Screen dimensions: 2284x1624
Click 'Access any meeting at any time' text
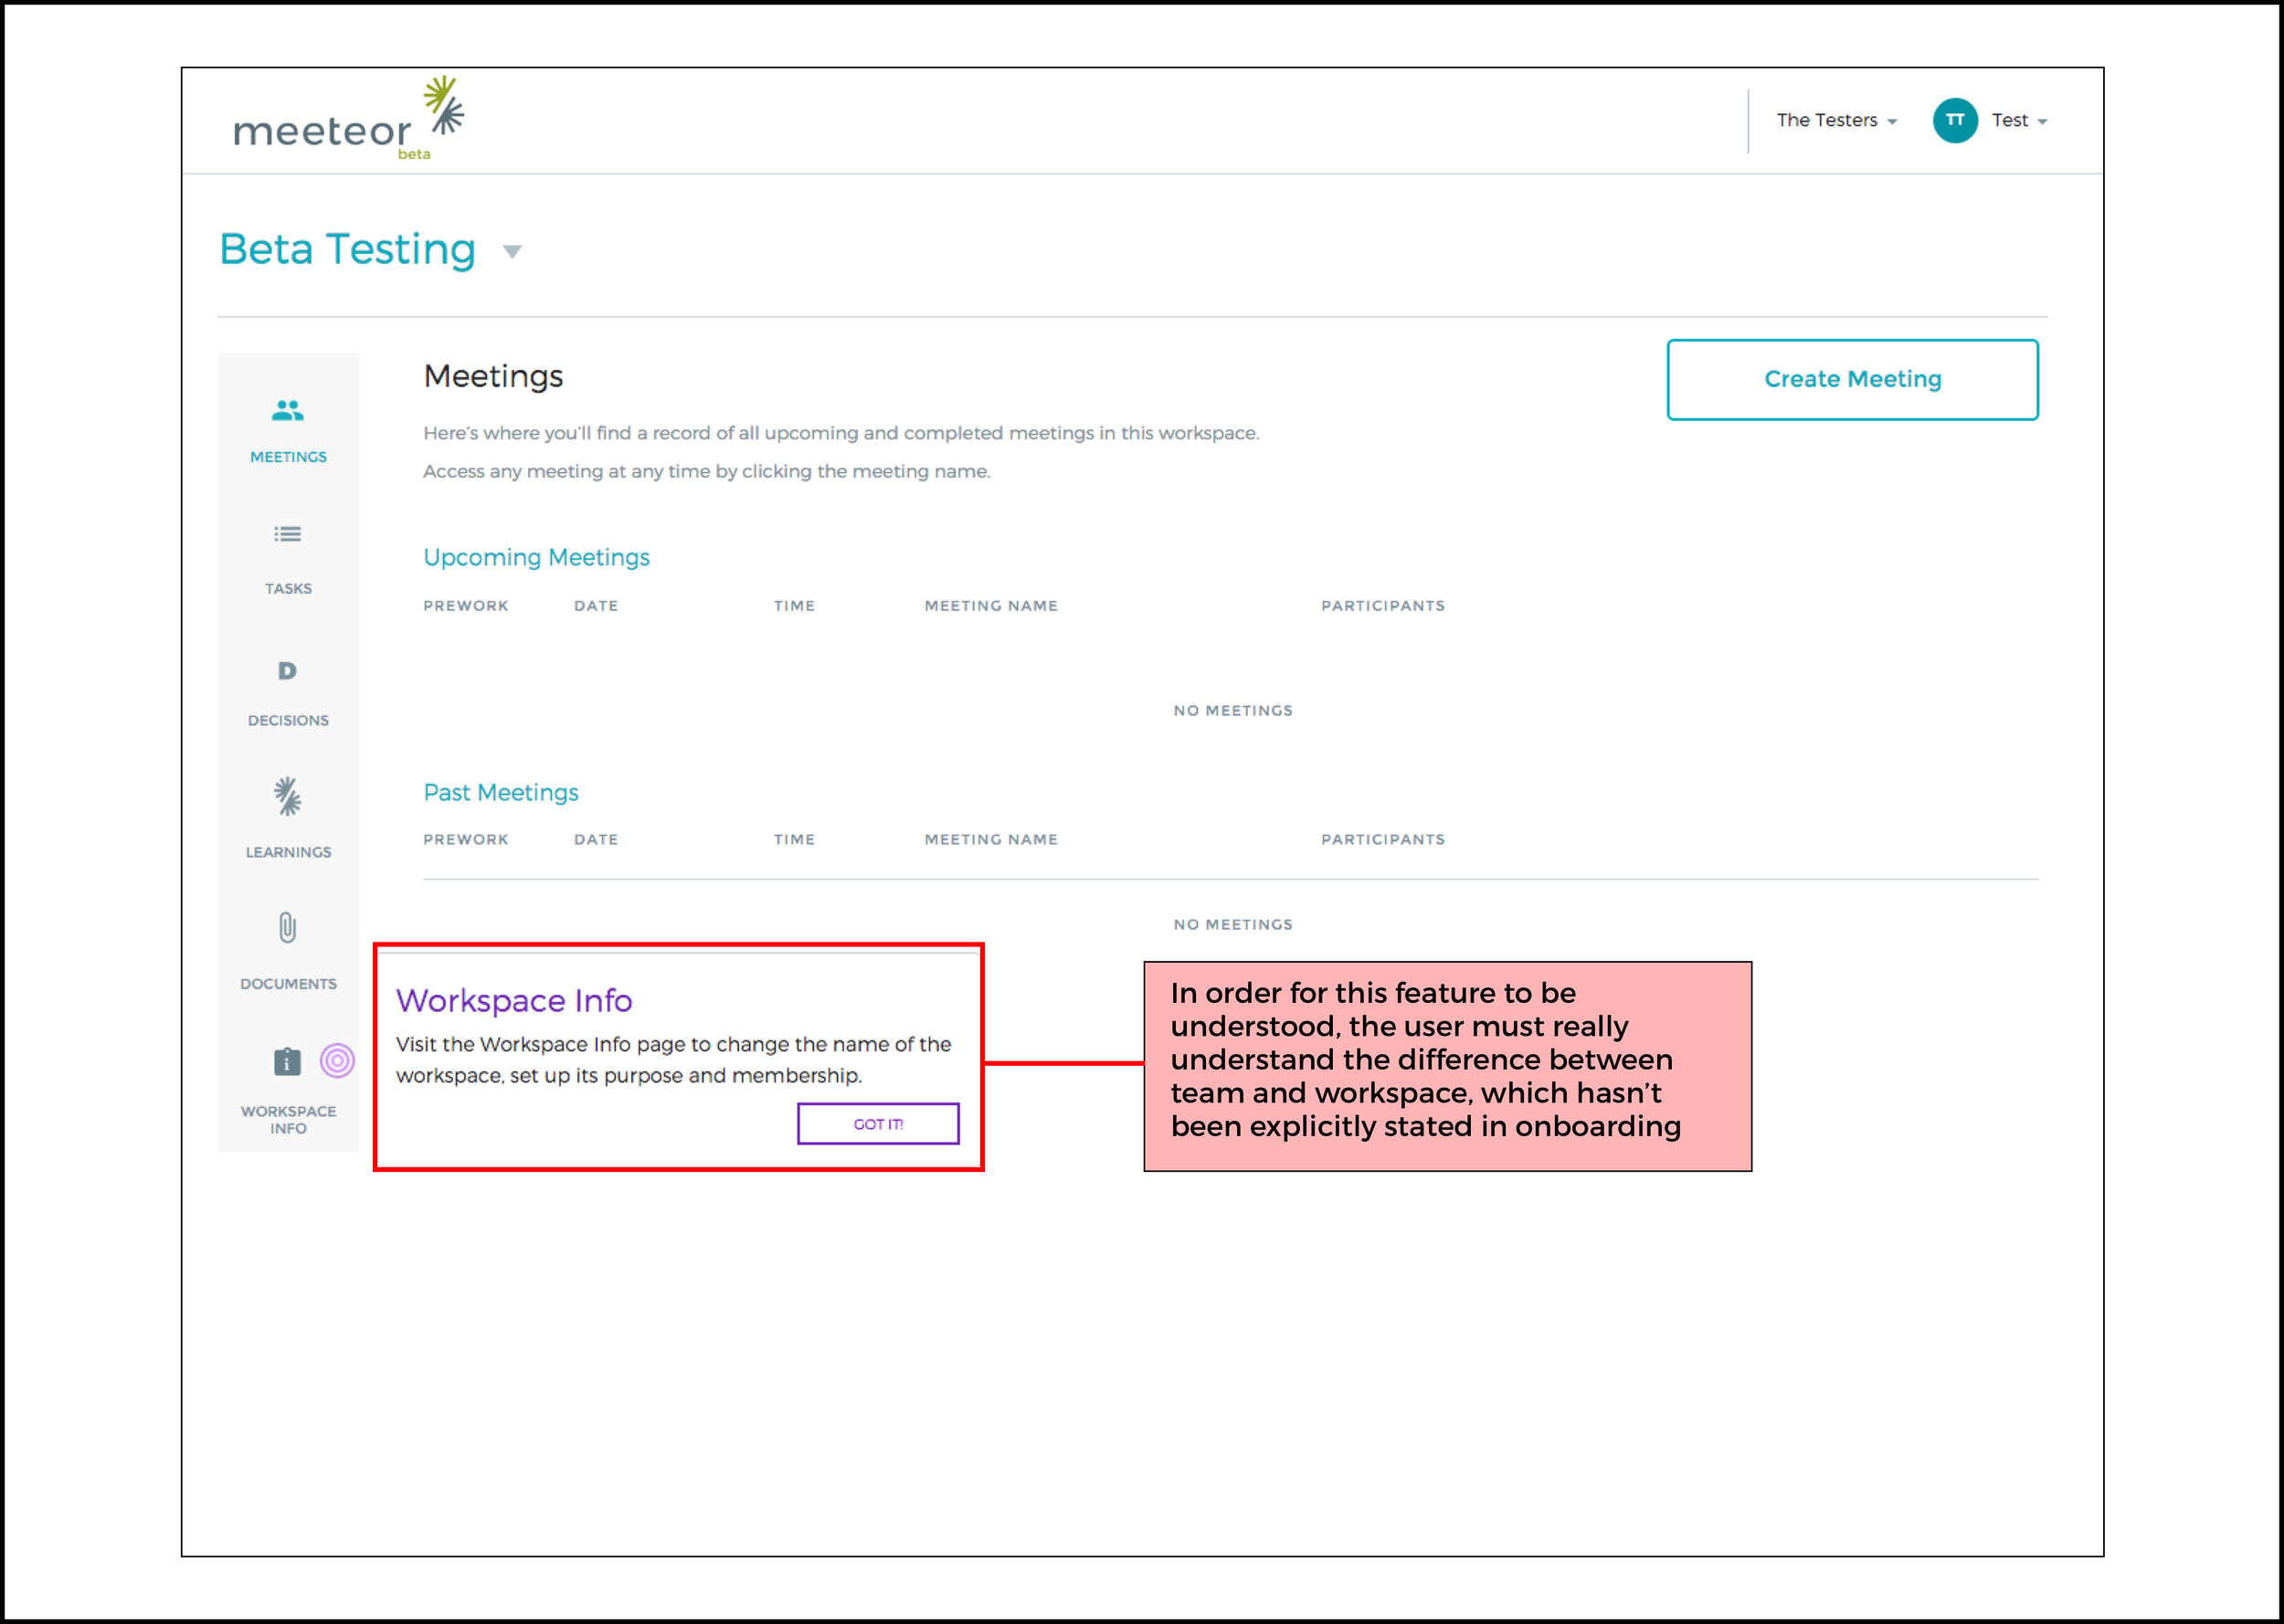tap(707, 471)
